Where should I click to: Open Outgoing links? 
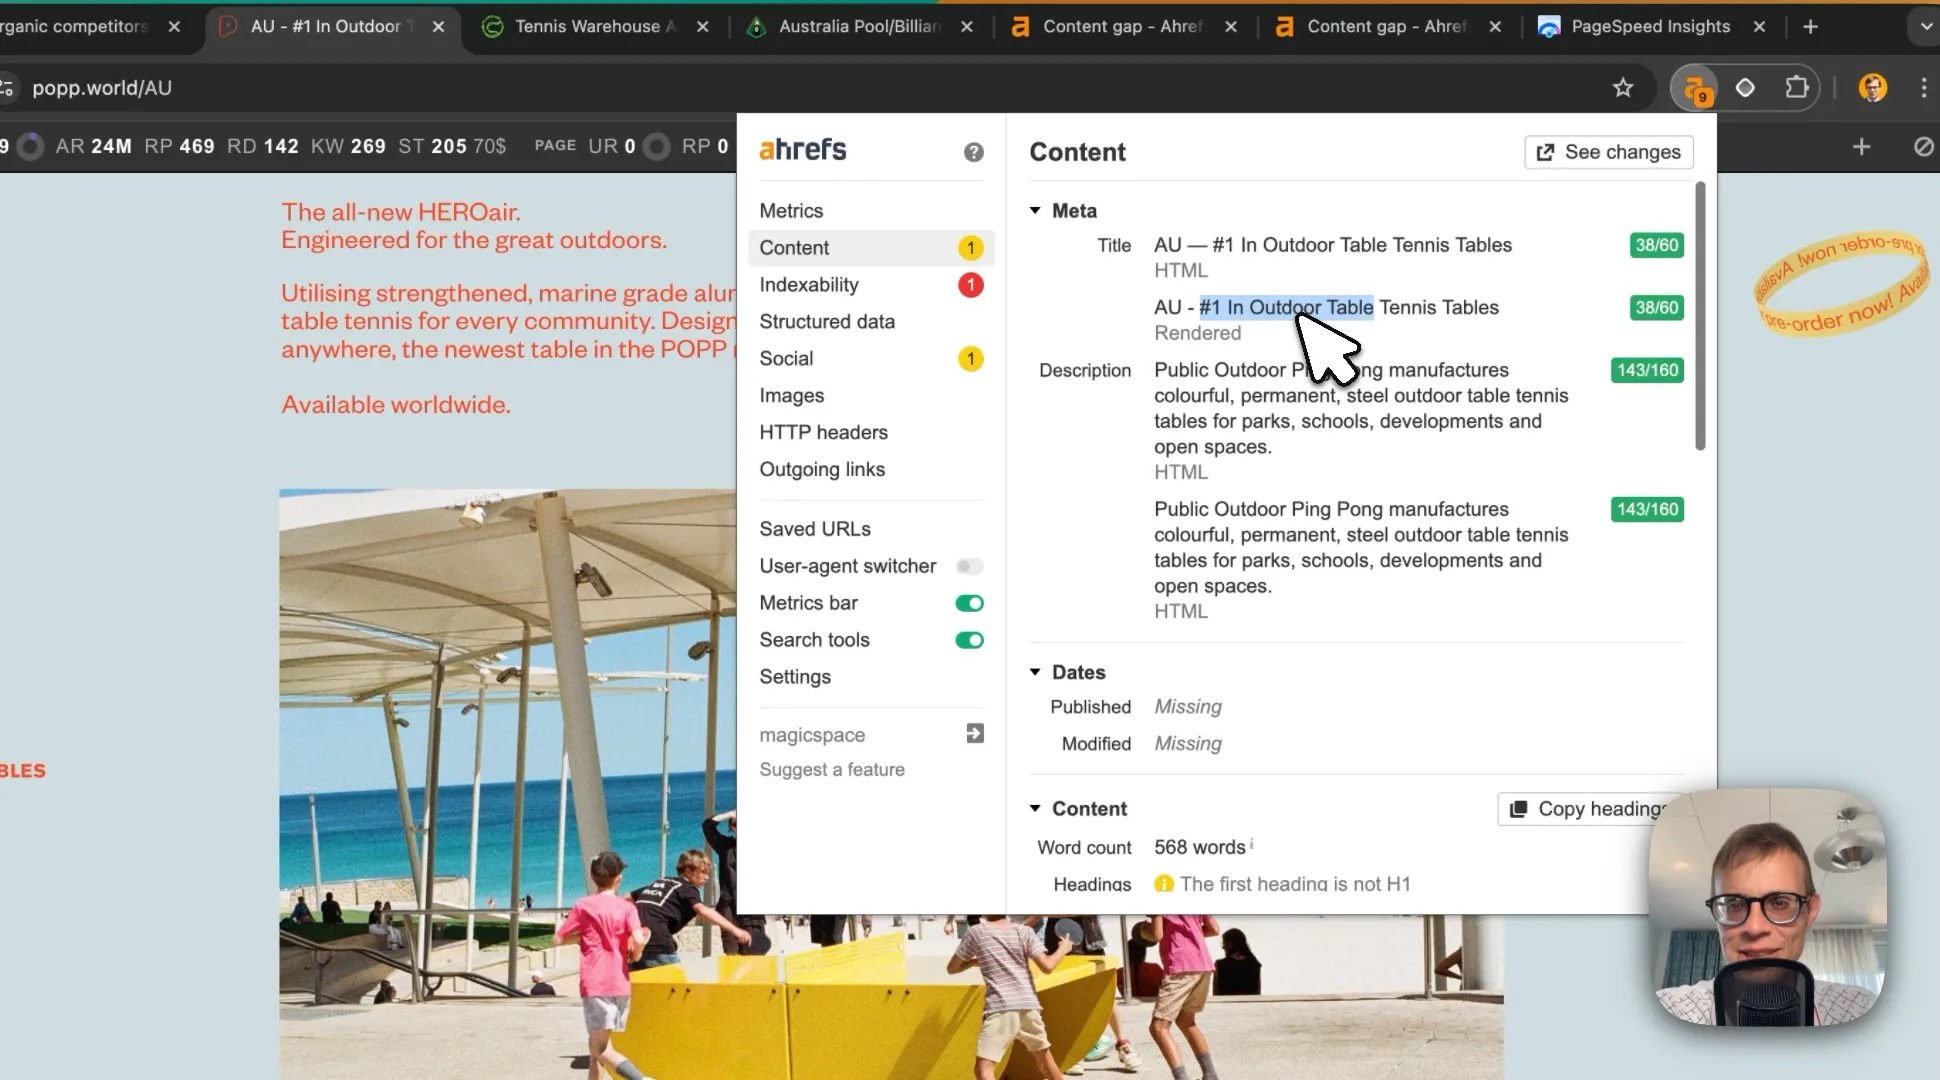pos(822,470)
